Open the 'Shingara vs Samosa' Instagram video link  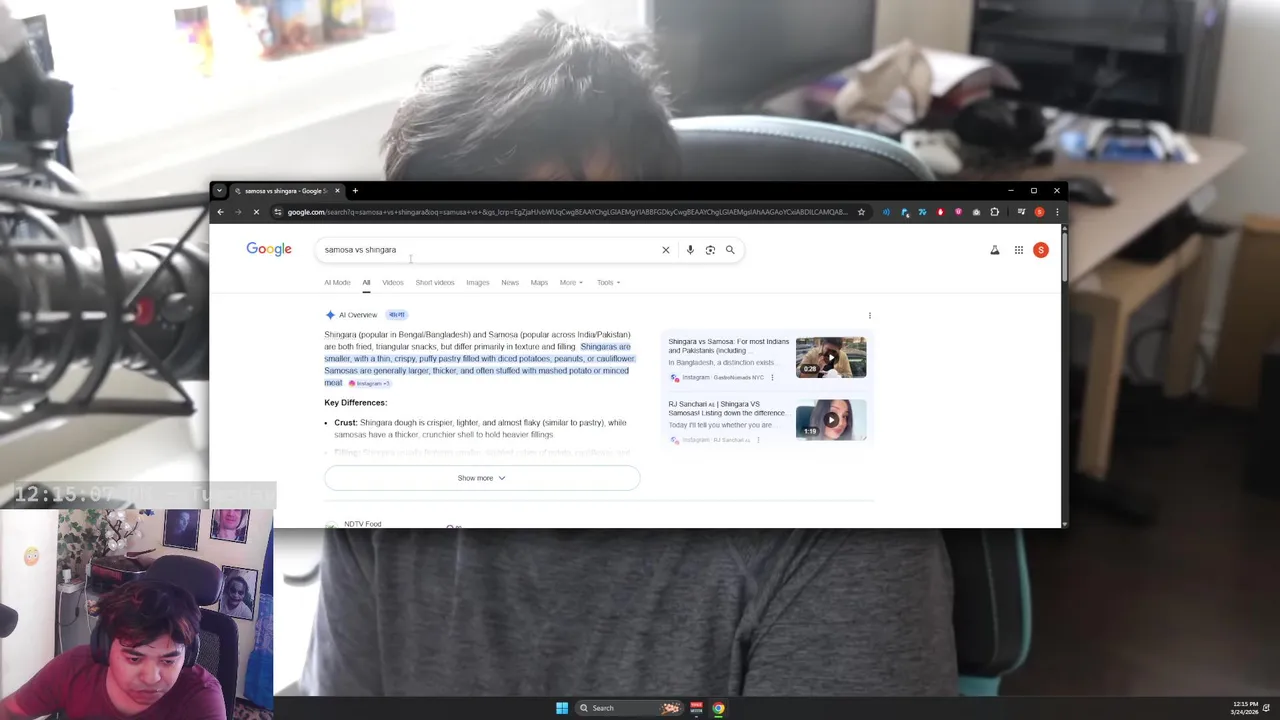pyautogui.click(x=729, y=346)
